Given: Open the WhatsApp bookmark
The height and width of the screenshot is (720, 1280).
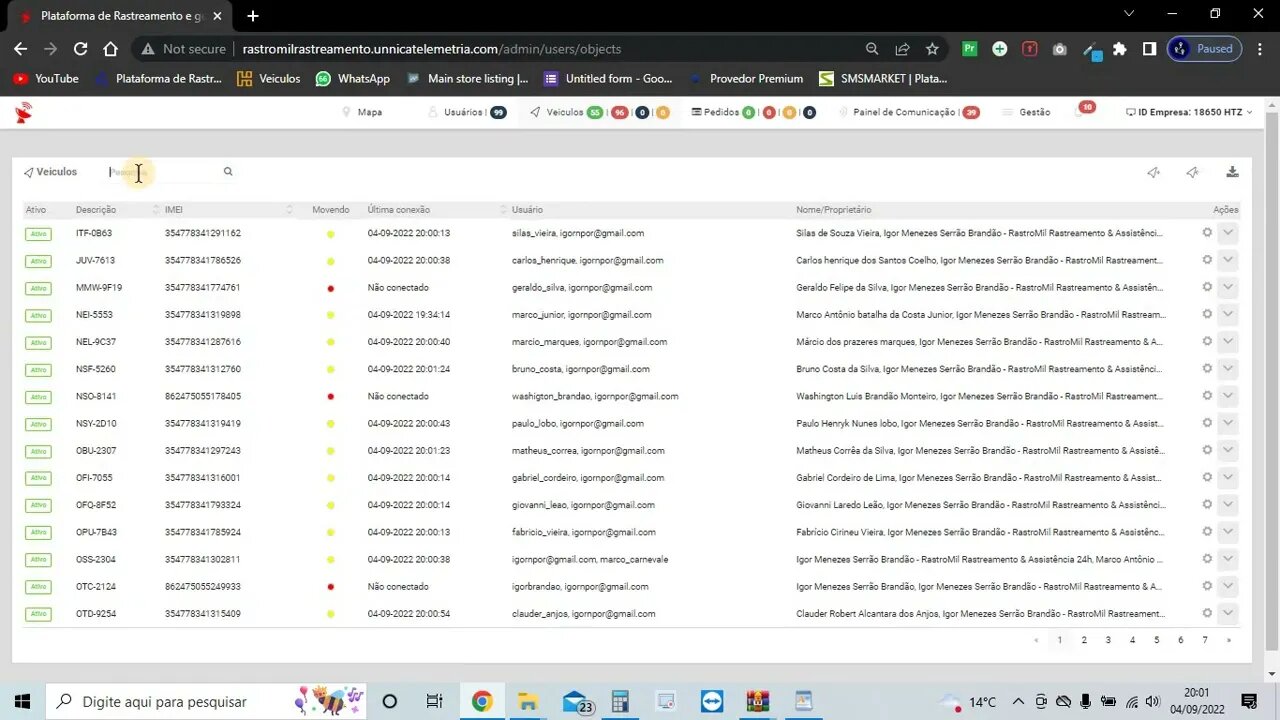Looking at the screenshot, I should tap(353, 78).
